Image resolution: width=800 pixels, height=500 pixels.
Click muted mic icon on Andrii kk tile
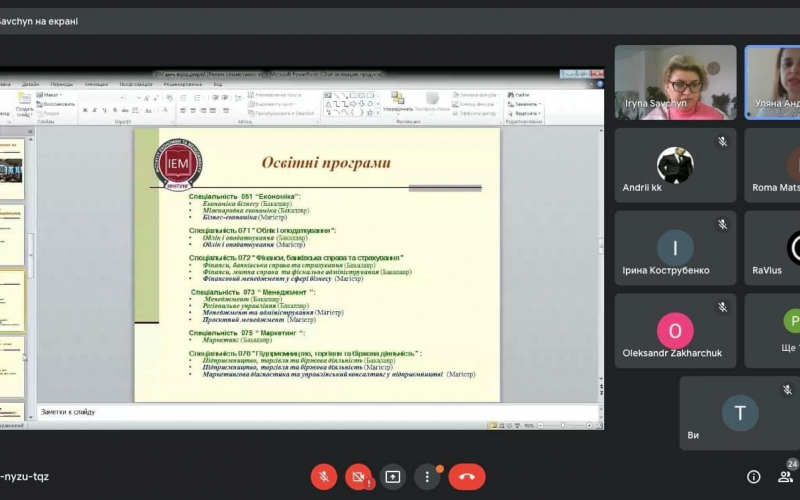722,141
